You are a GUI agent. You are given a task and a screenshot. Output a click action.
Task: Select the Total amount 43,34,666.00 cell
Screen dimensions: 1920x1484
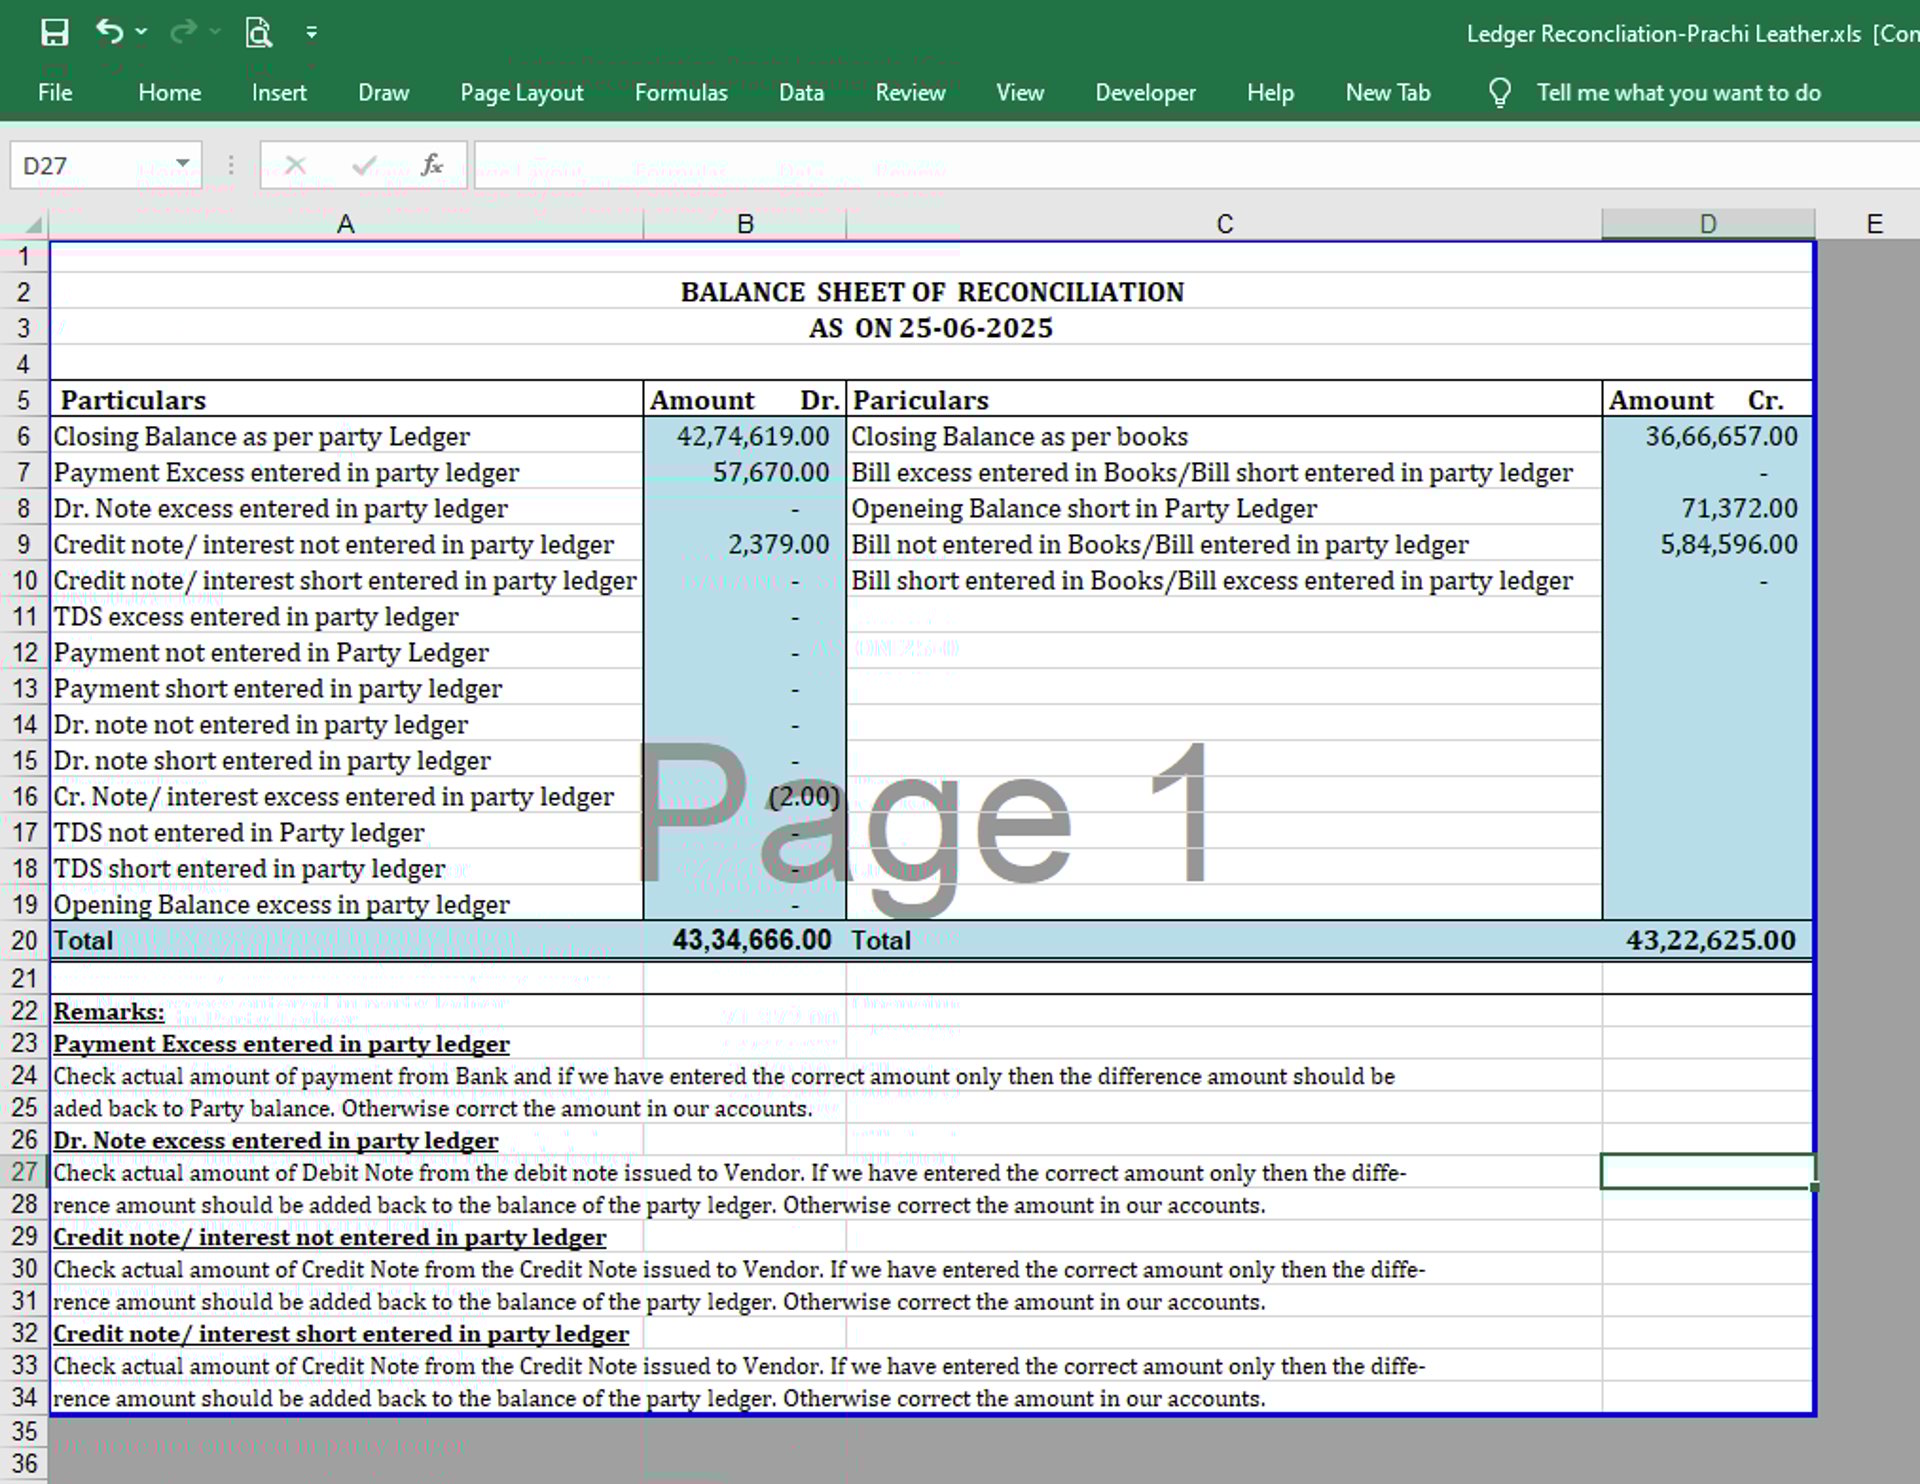(745, 941)
